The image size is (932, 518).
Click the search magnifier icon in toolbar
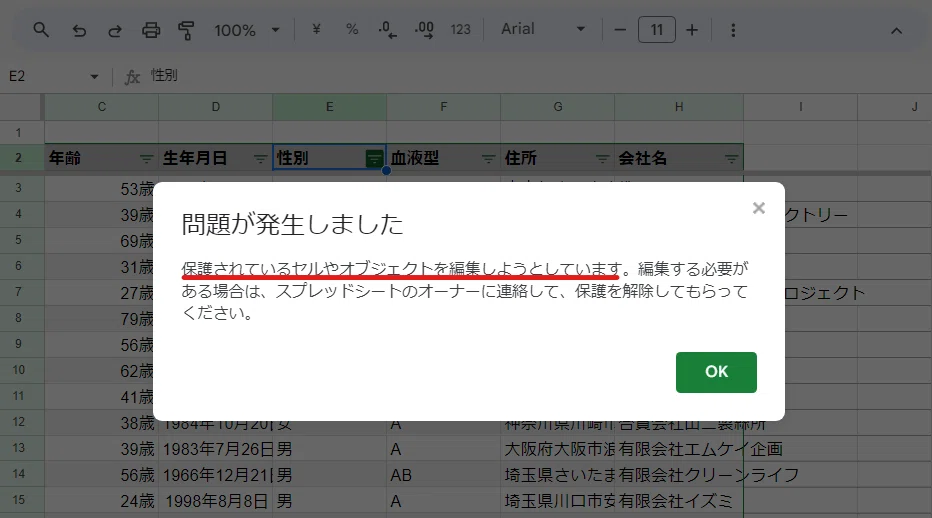[40, 30]
